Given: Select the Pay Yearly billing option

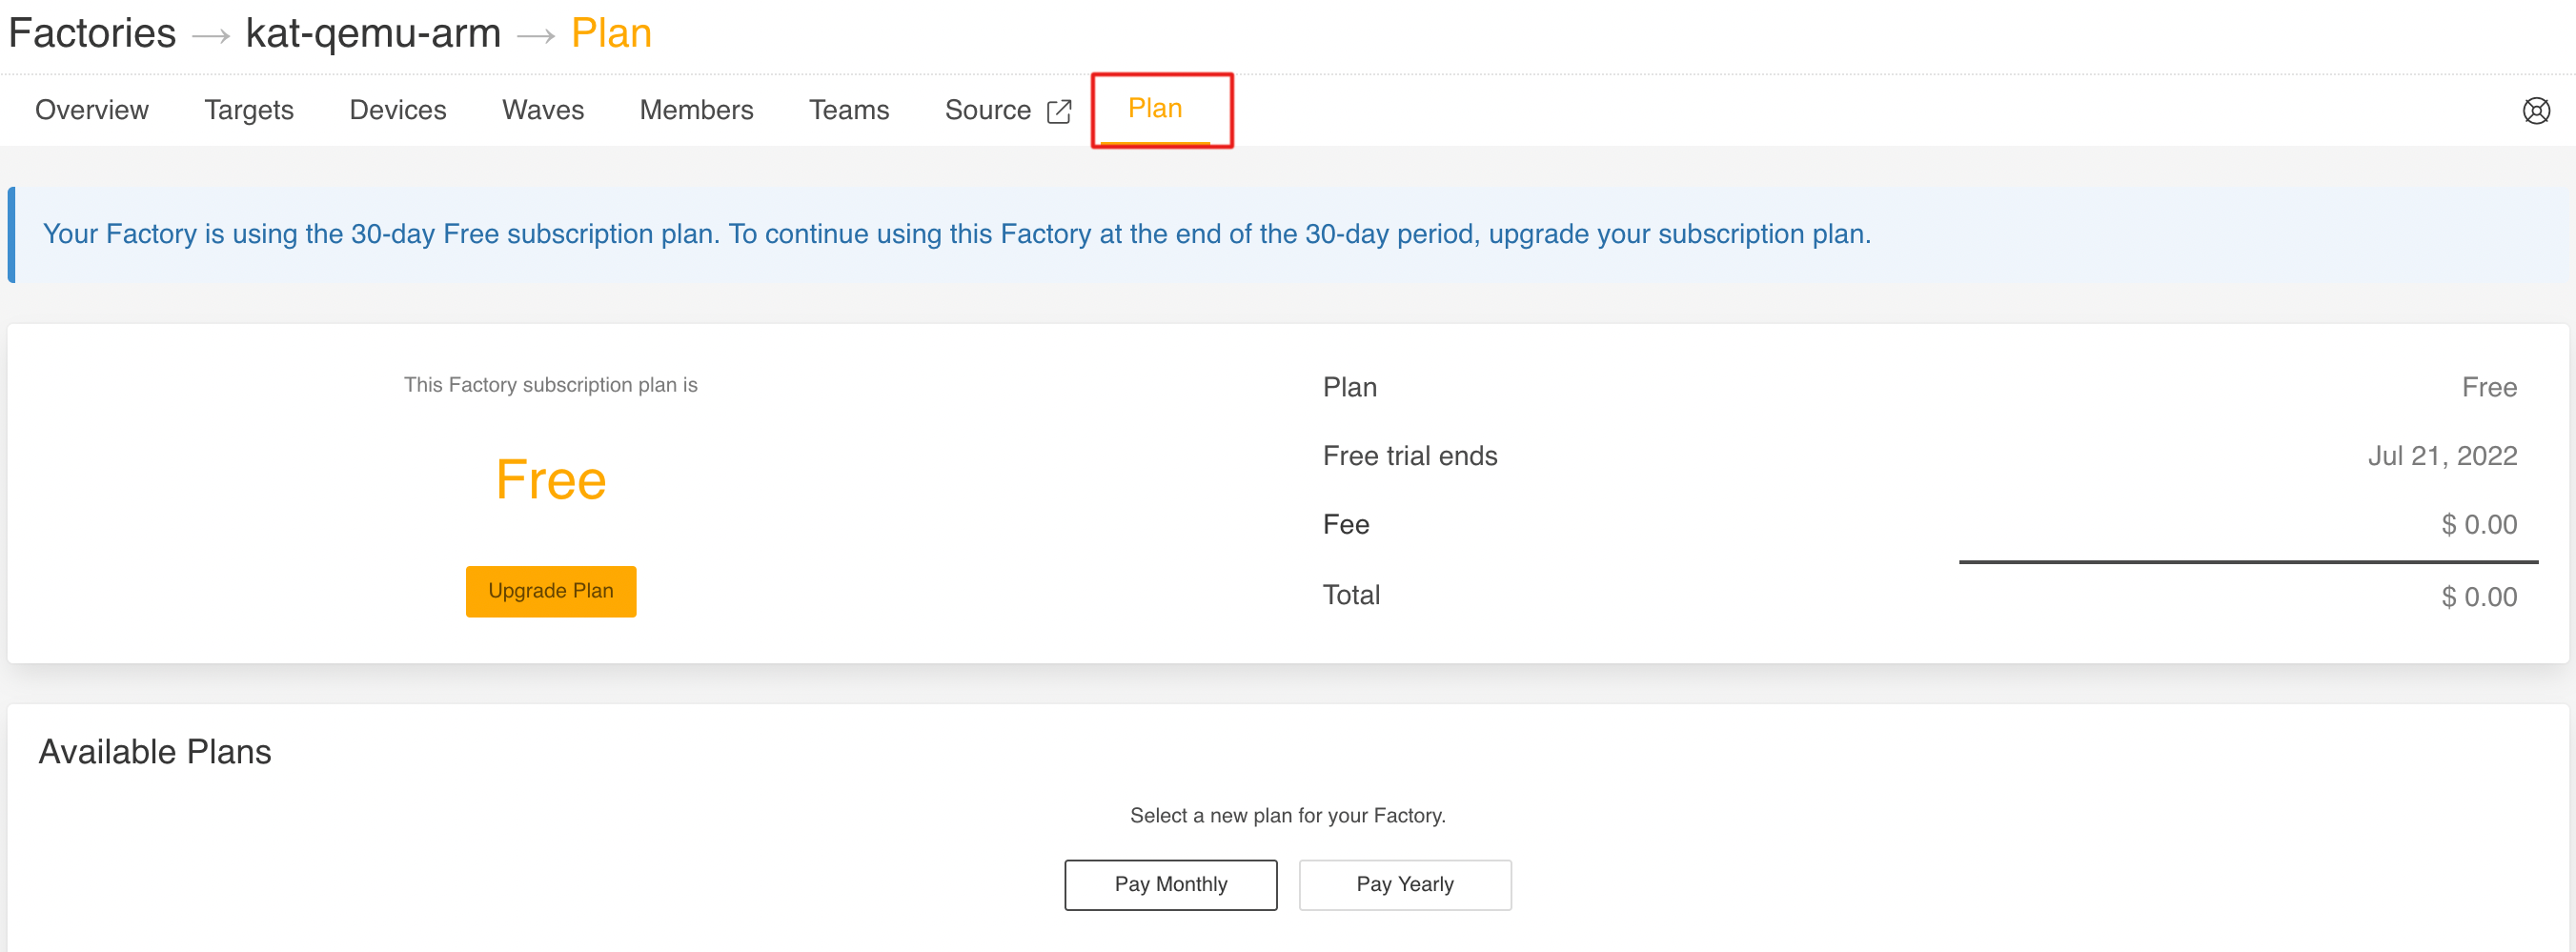Looking at the screenshot, I should [x=1404, y=884].
